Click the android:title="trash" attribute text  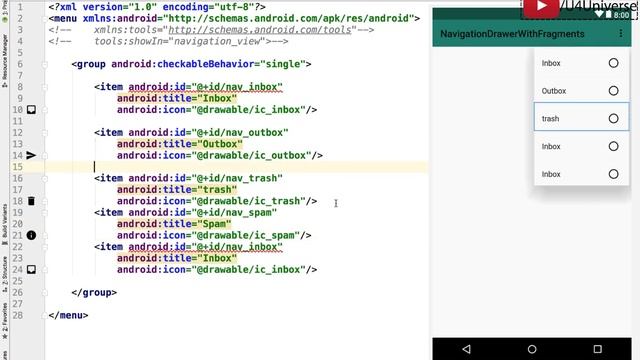point(177,190)
